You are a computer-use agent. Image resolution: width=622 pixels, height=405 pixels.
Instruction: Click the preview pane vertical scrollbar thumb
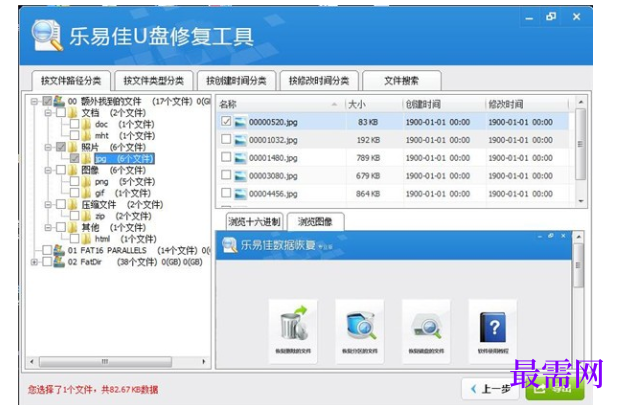(578, 265)
